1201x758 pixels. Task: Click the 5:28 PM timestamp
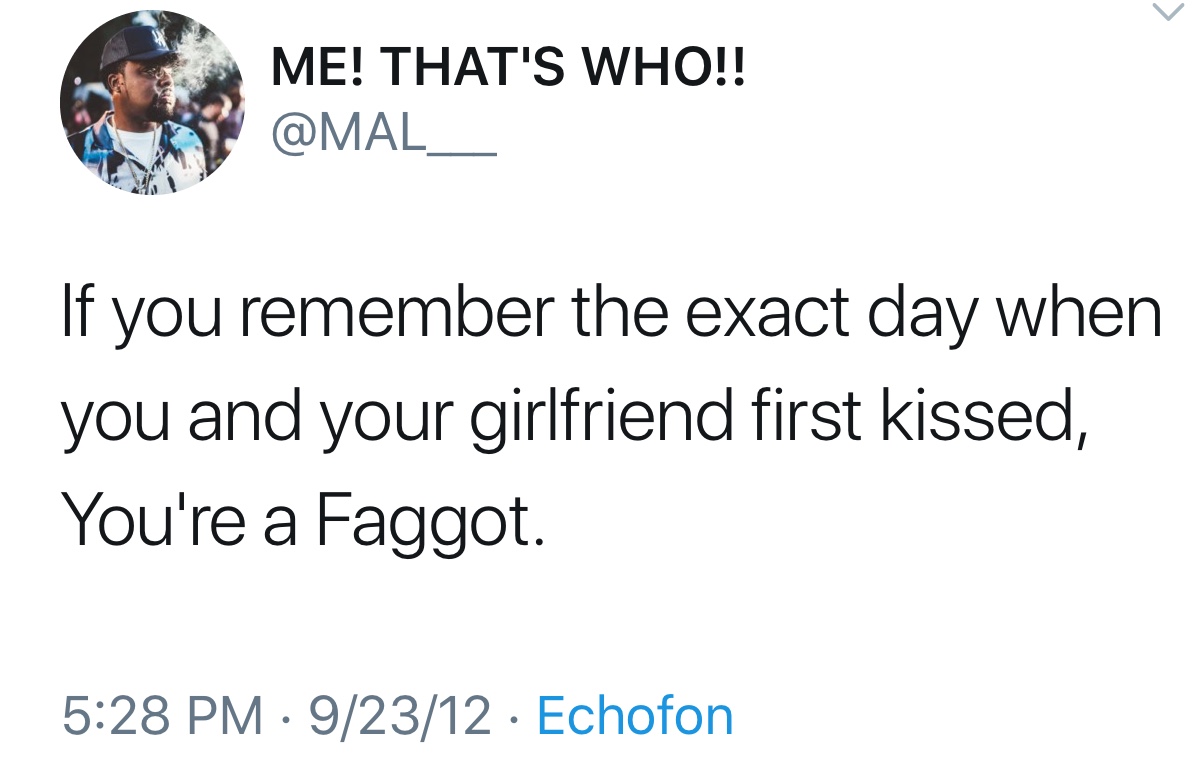(164, 716)
